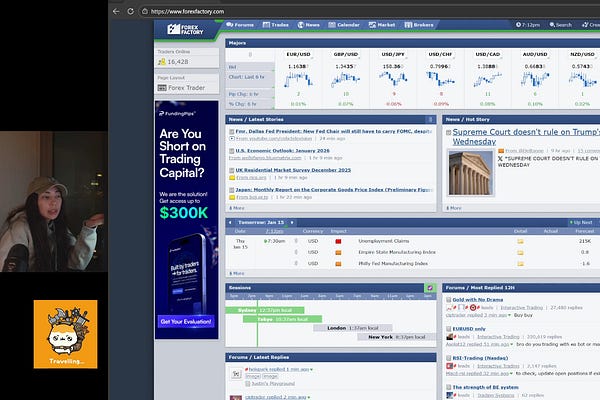Go to previous calendar day arrow
This screenshot has width=600, height=400.
click(x=230, y=222)
